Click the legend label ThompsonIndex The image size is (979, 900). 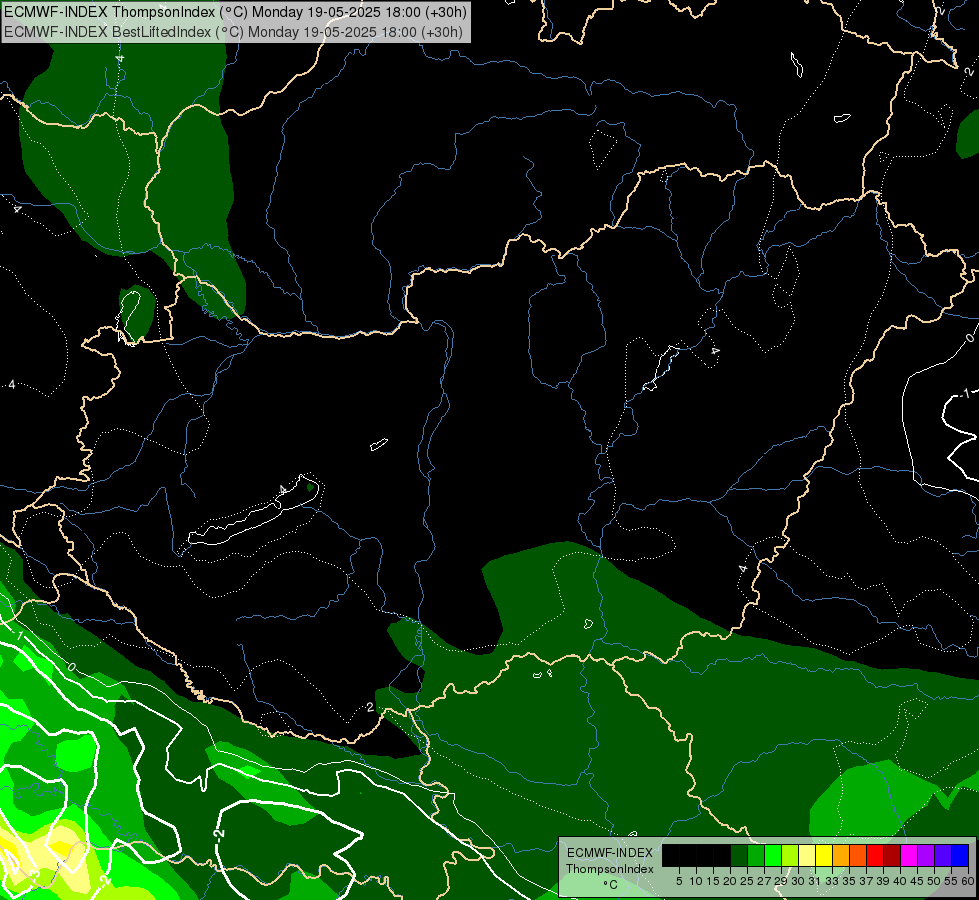610,869
